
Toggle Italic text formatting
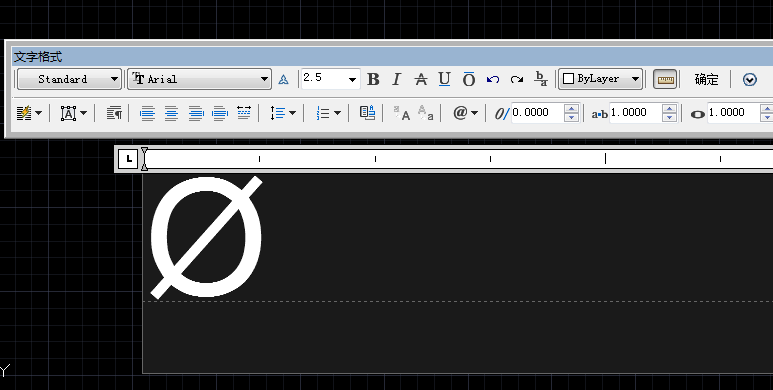(396, 79)
